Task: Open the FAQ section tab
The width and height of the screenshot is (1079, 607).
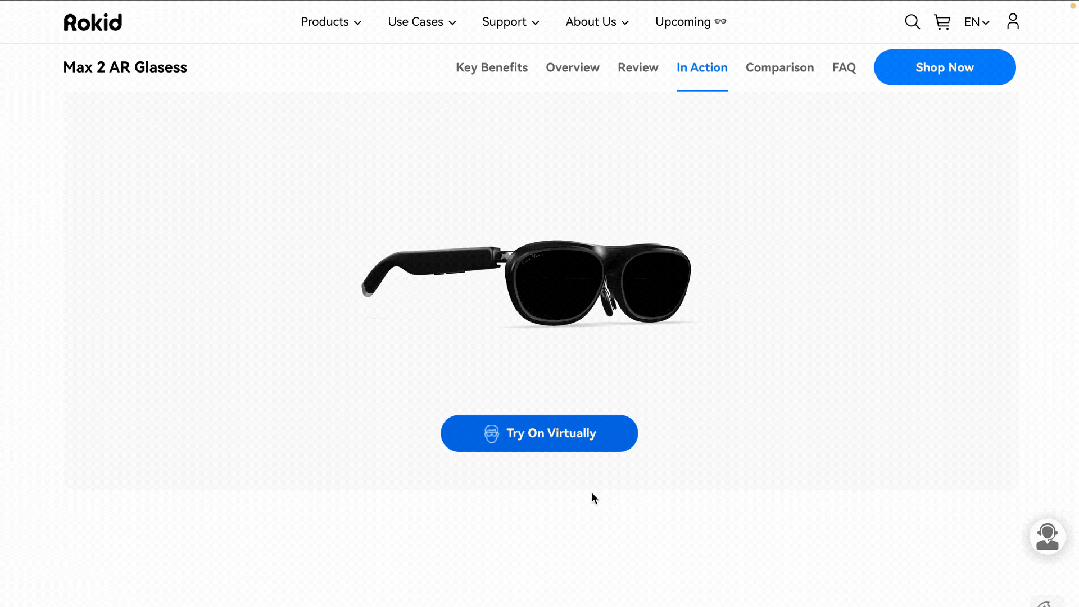Action: [844, 68]
